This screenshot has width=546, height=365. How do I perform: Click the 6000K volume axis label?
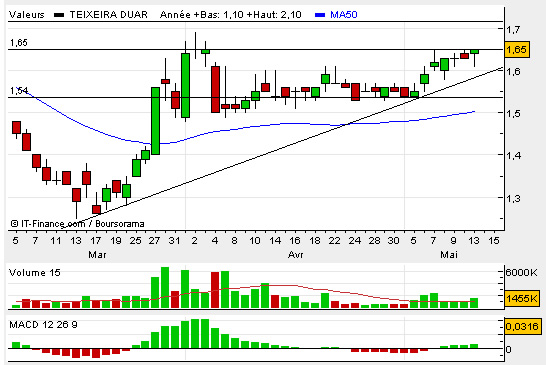coord(521,272)
